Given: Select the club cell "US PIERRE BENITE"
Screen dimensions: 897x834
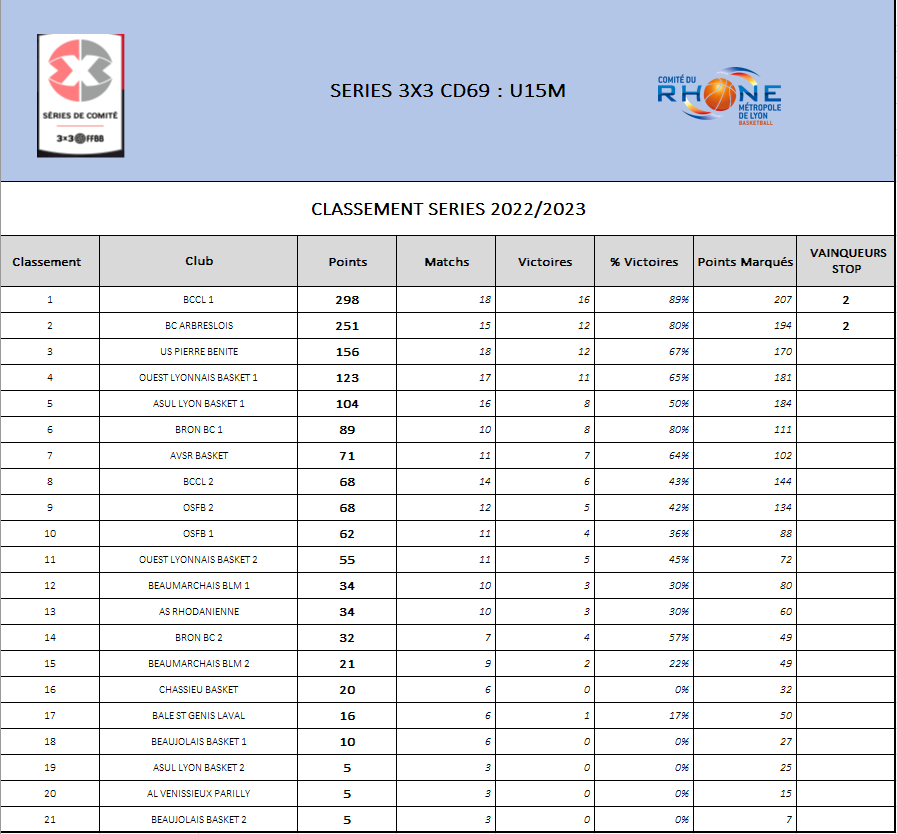Looking at the screenshot, I should click(x=199, y=352).
